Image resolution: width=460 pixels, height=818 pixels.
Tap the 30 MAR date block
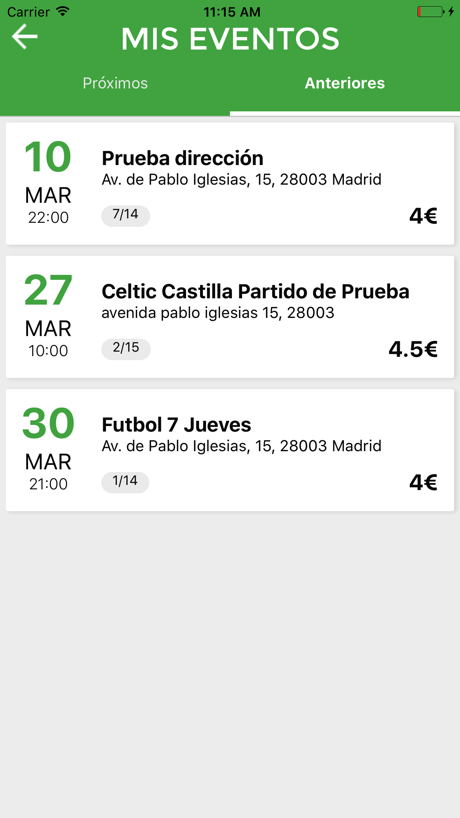(48, 449)
